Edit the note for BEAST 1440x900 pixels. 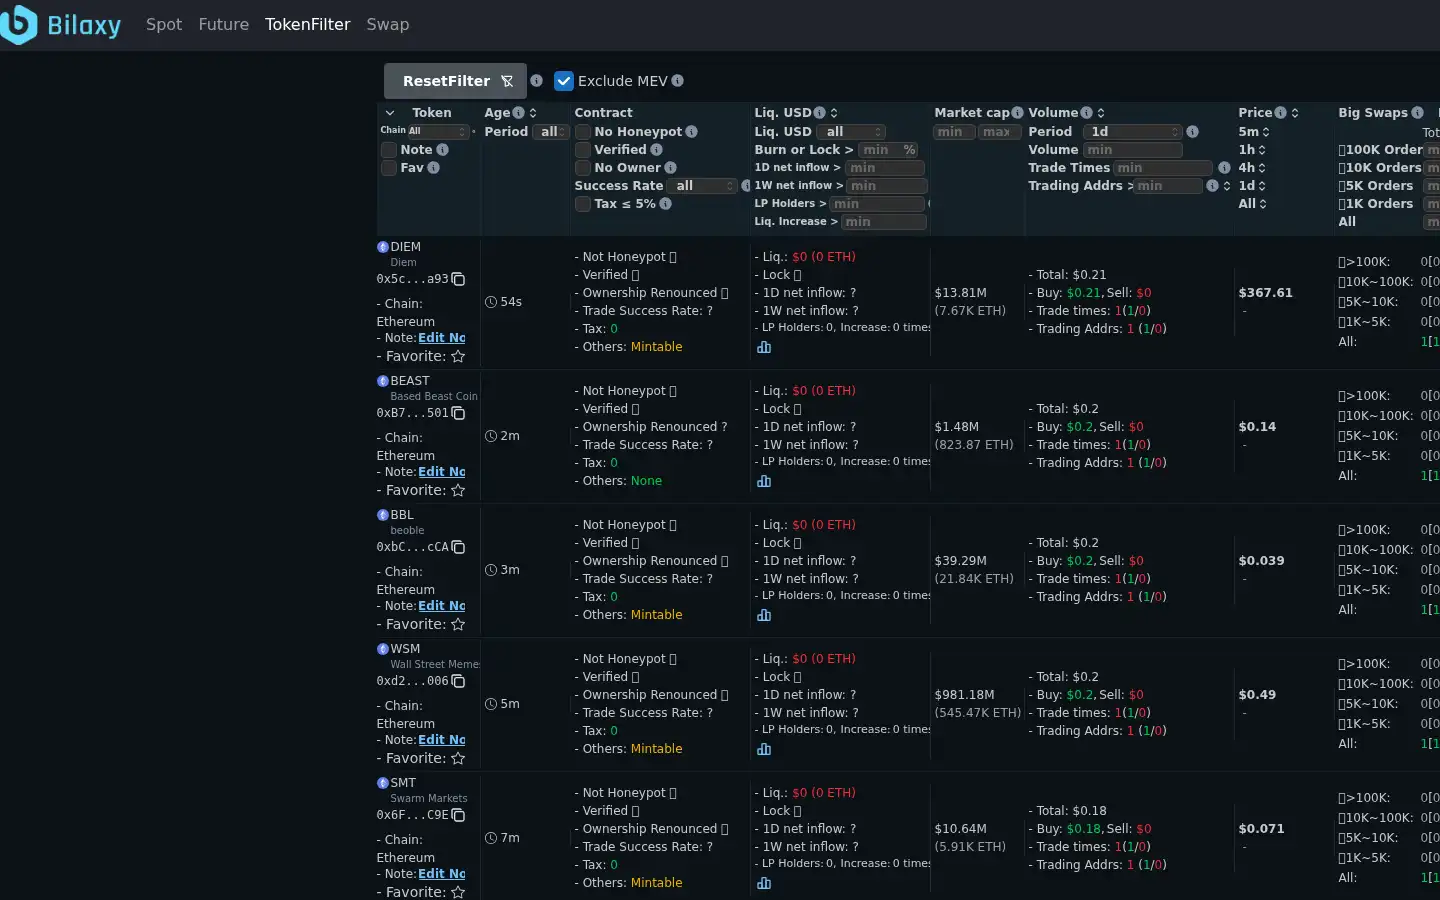tap(442, 472)
